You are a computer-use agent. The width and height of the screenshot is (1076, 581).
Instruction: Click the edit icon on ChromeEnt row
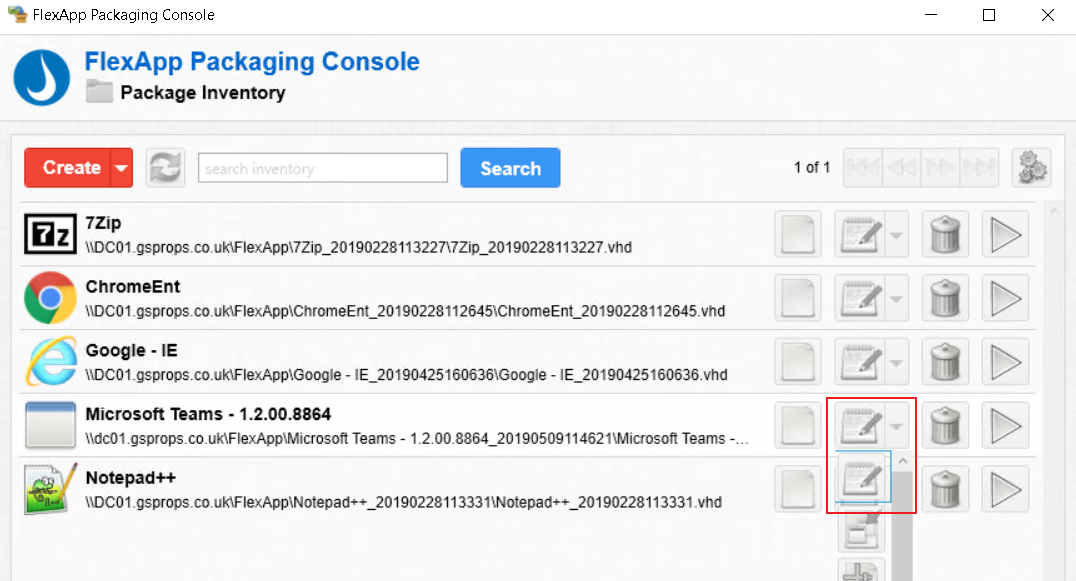click(859, 299)
